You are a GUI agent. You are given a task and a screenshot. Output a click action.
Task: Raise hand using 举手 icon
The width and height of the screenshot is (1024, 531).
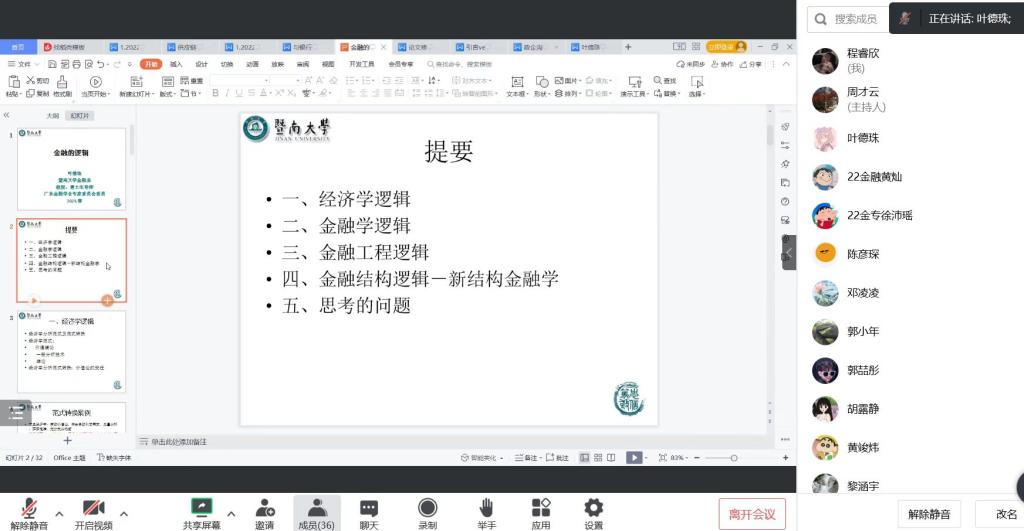[486, 508]
